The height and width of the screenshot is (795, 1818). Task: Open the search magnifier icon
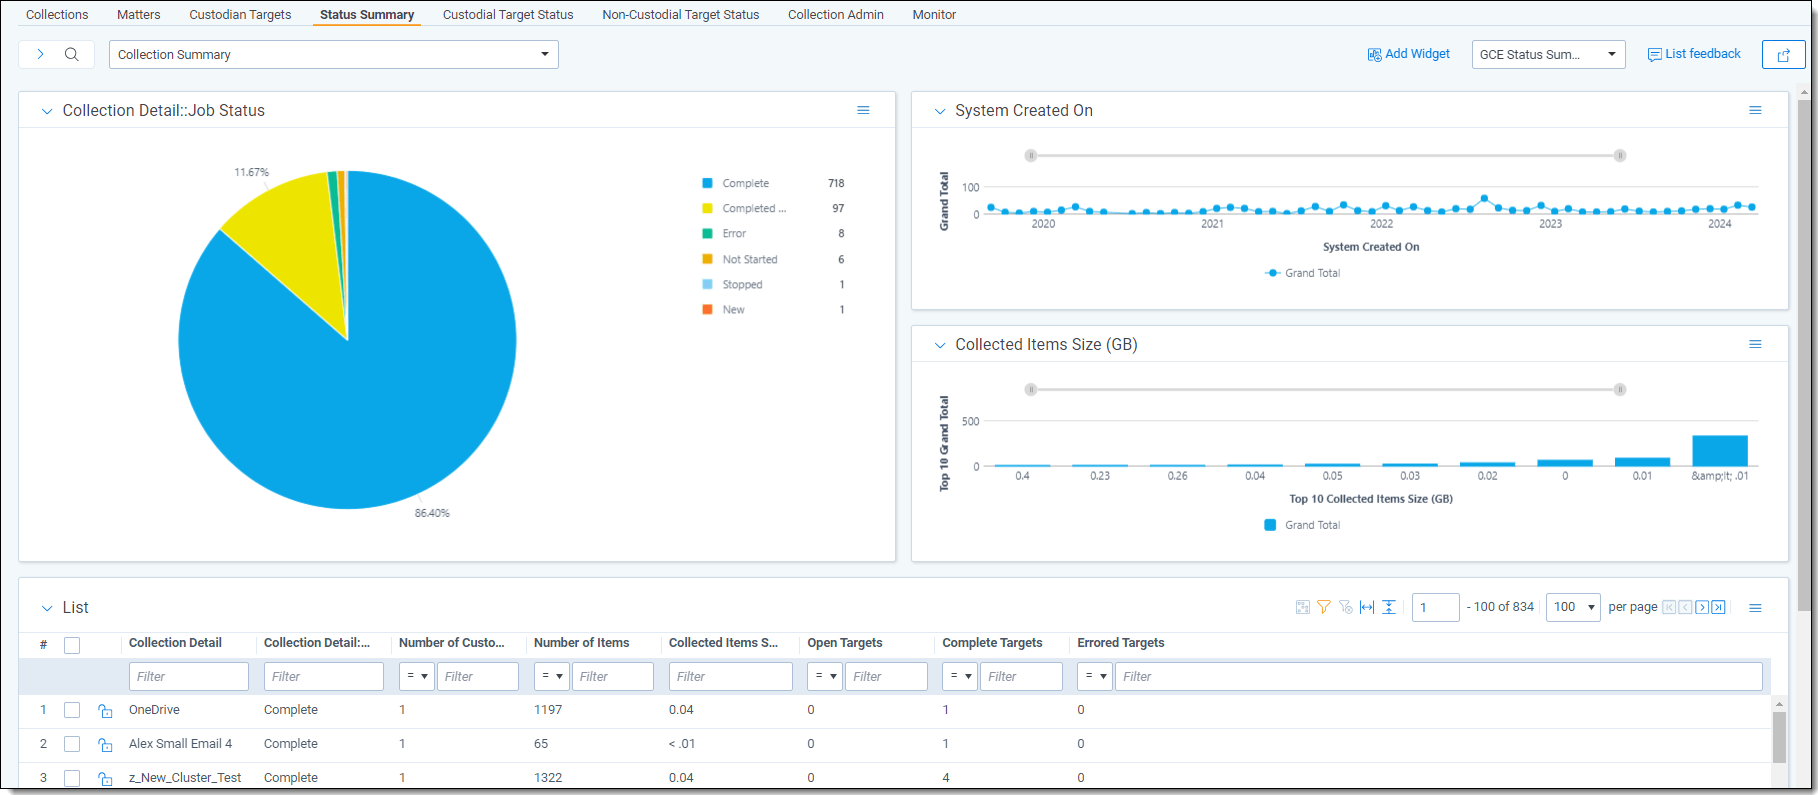point(72,54)
